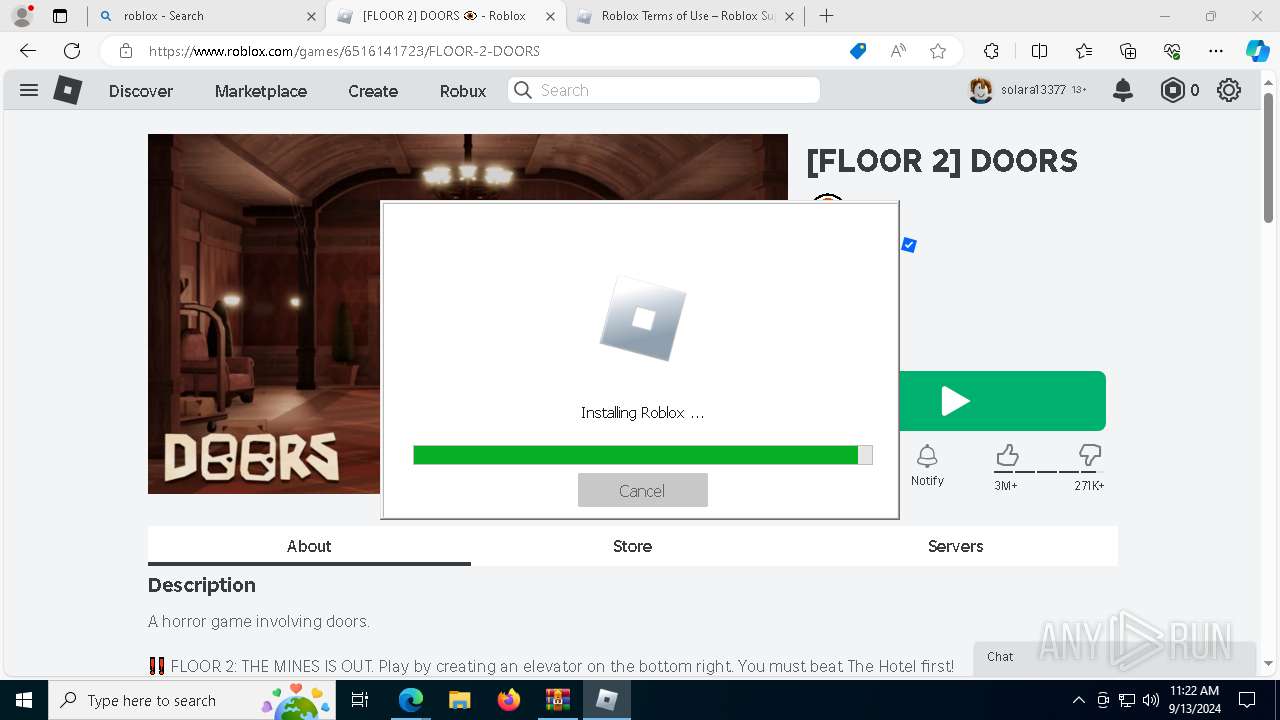Dislike the game with thumbs down
The image size is (1280, 720).
point(1090,456)
